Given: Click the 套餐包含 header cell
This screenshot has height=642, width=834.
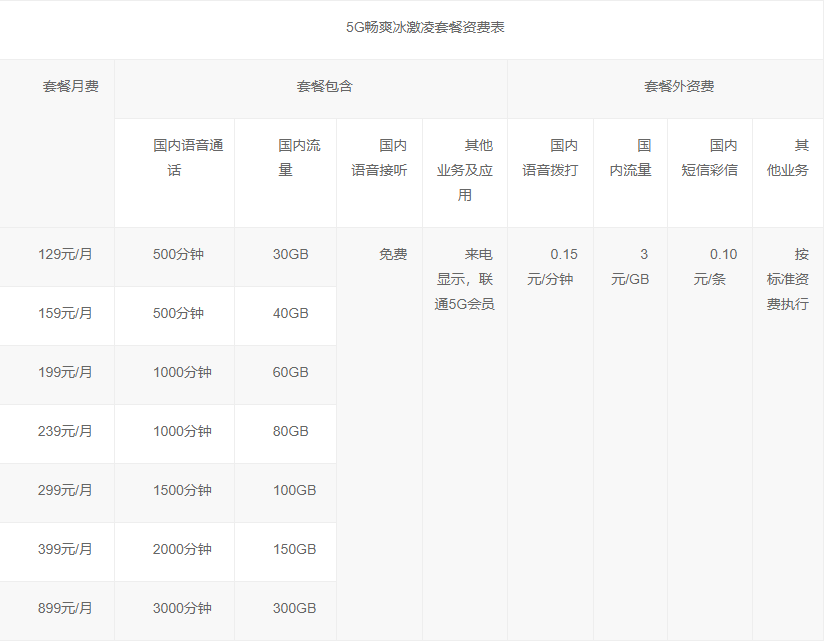Looking at the screenshot, I should 325,87.
